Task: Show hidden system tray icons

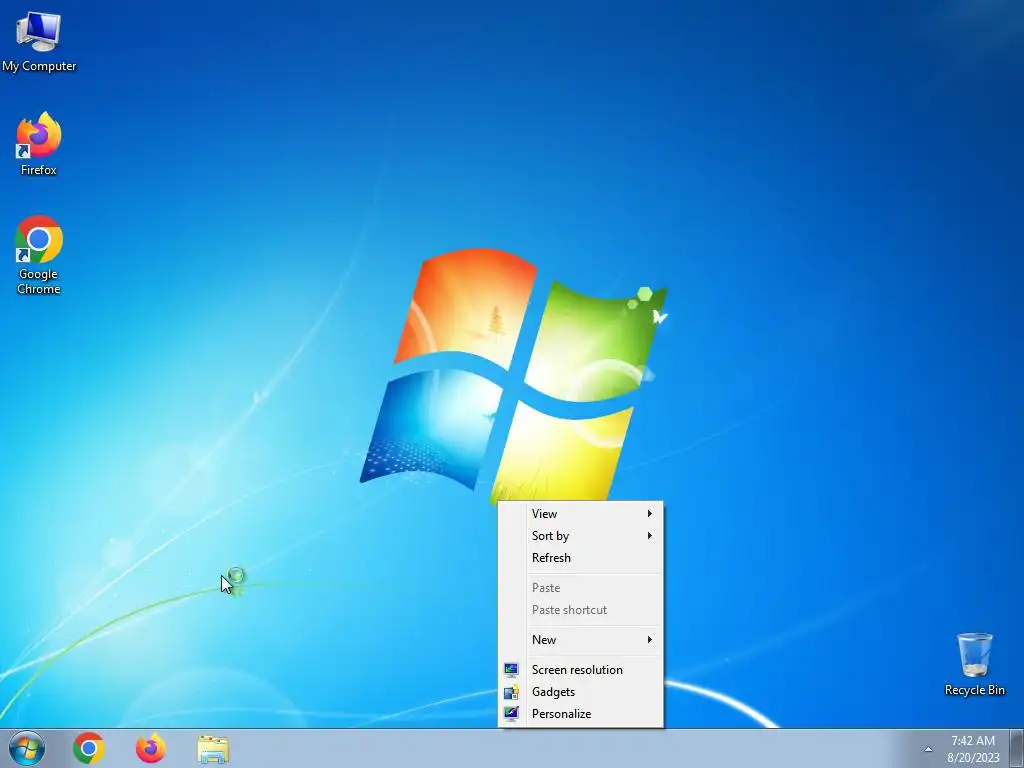Action: [x=928, y=749]
